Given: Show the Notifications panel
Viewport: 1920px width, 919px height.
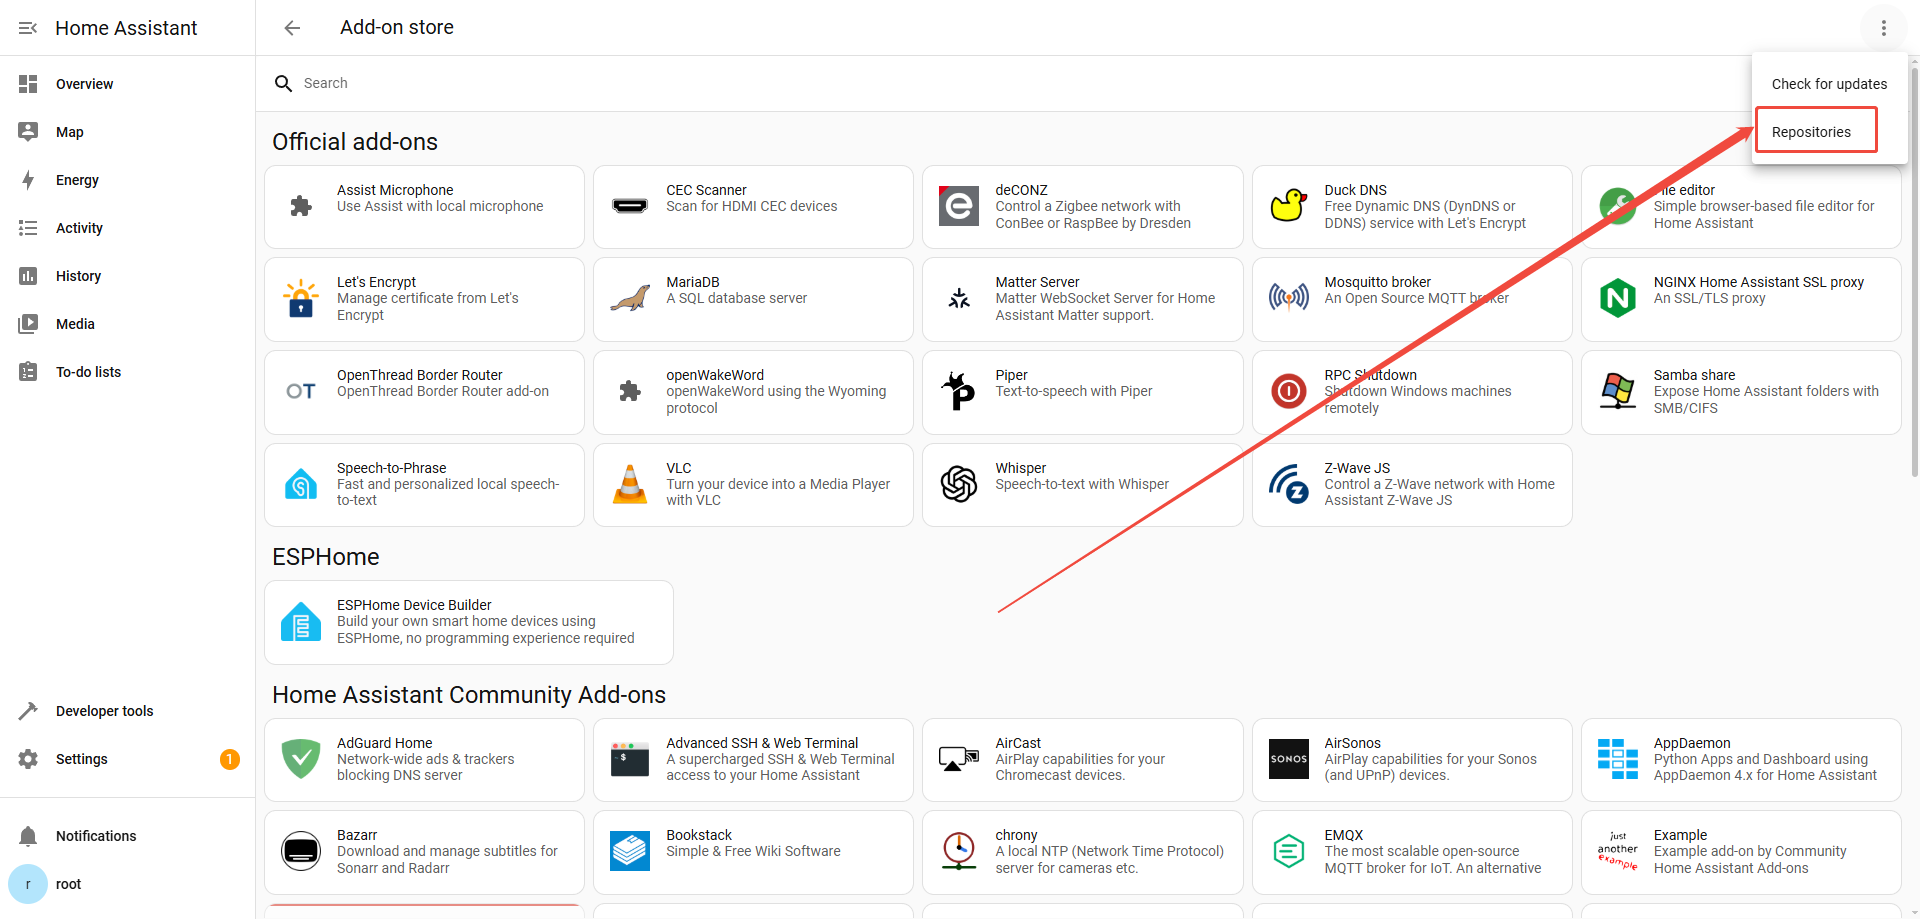Looking at the screenshot, I should pos(96,836).
